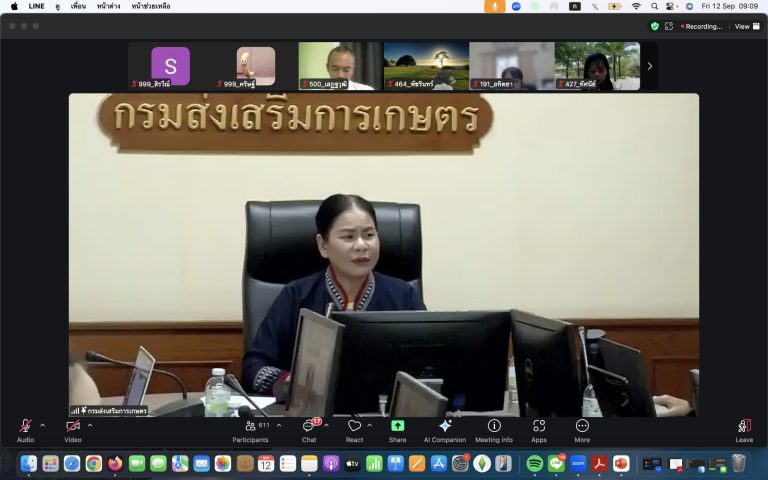768x480 pixels.
Task: Start camera with the Video button
Action: 73,428
